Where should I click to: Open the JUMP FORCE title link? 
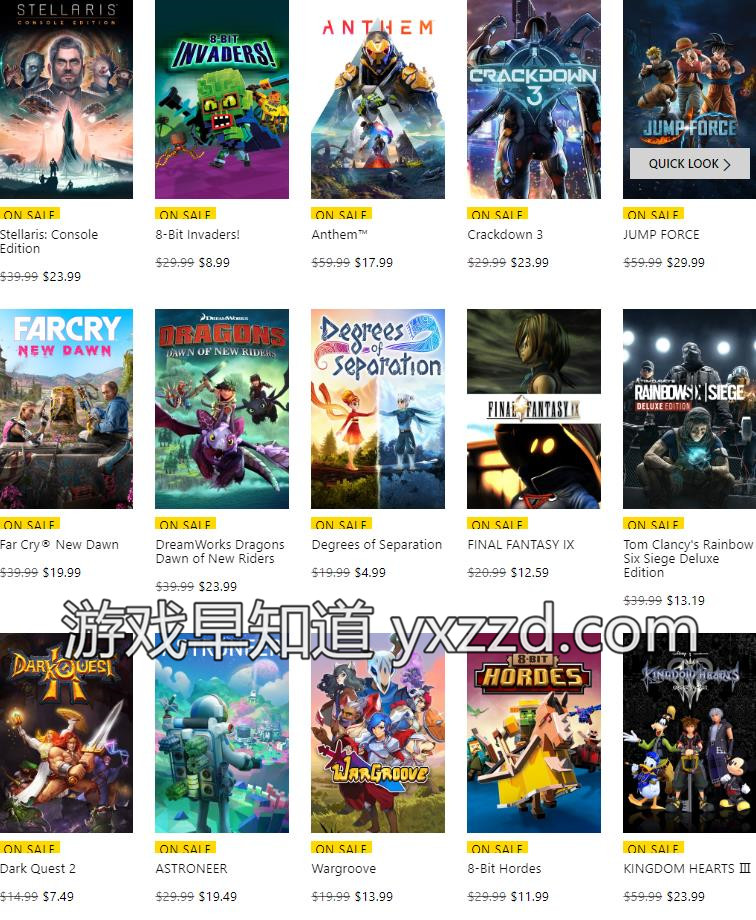point(662,235)
